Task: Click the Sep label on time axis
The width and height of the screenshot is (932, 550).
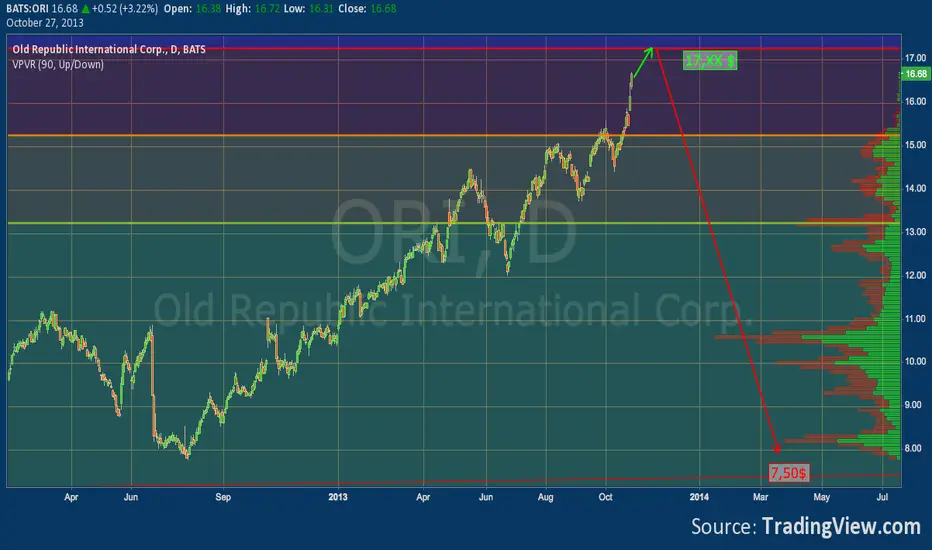Action: 223,497
